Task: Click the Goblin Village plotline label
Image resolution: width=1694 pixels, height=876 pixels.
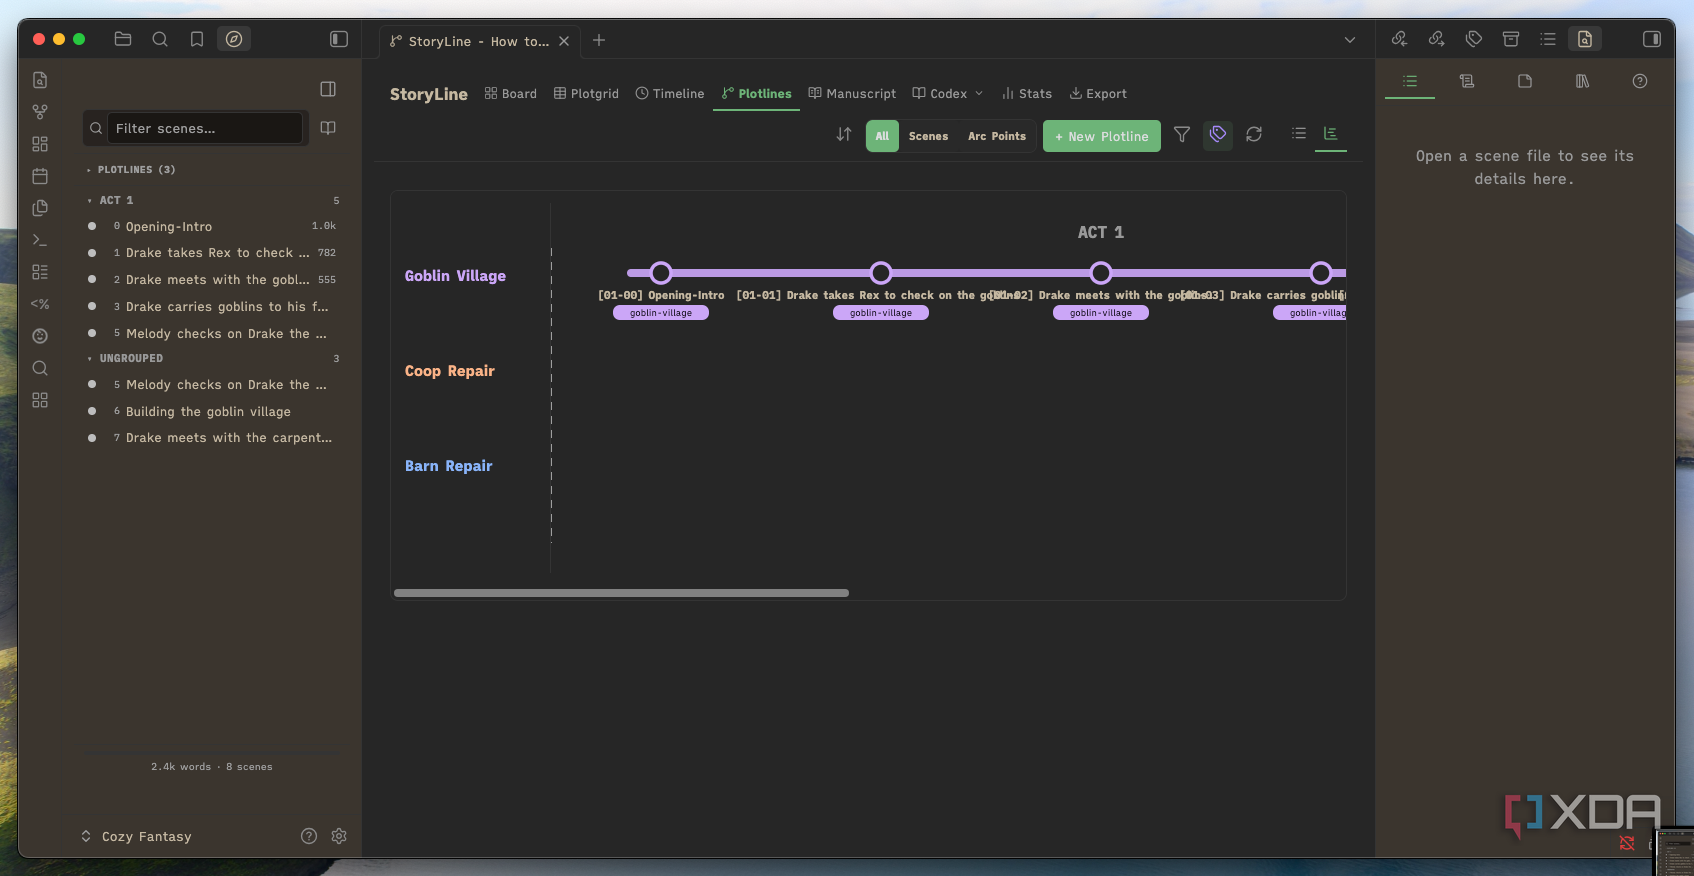Action: (455, 276)
